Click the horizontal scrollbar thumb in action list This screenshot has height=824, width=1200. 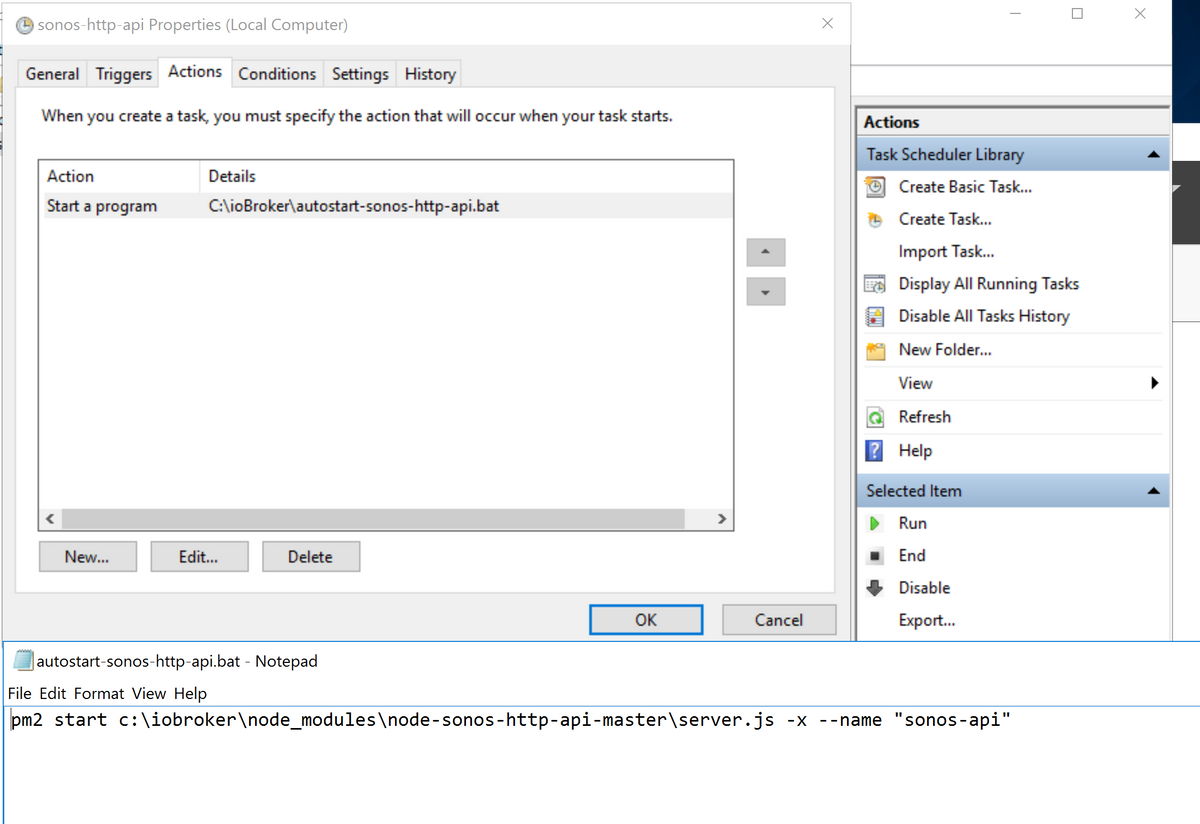tap(373, 519)
